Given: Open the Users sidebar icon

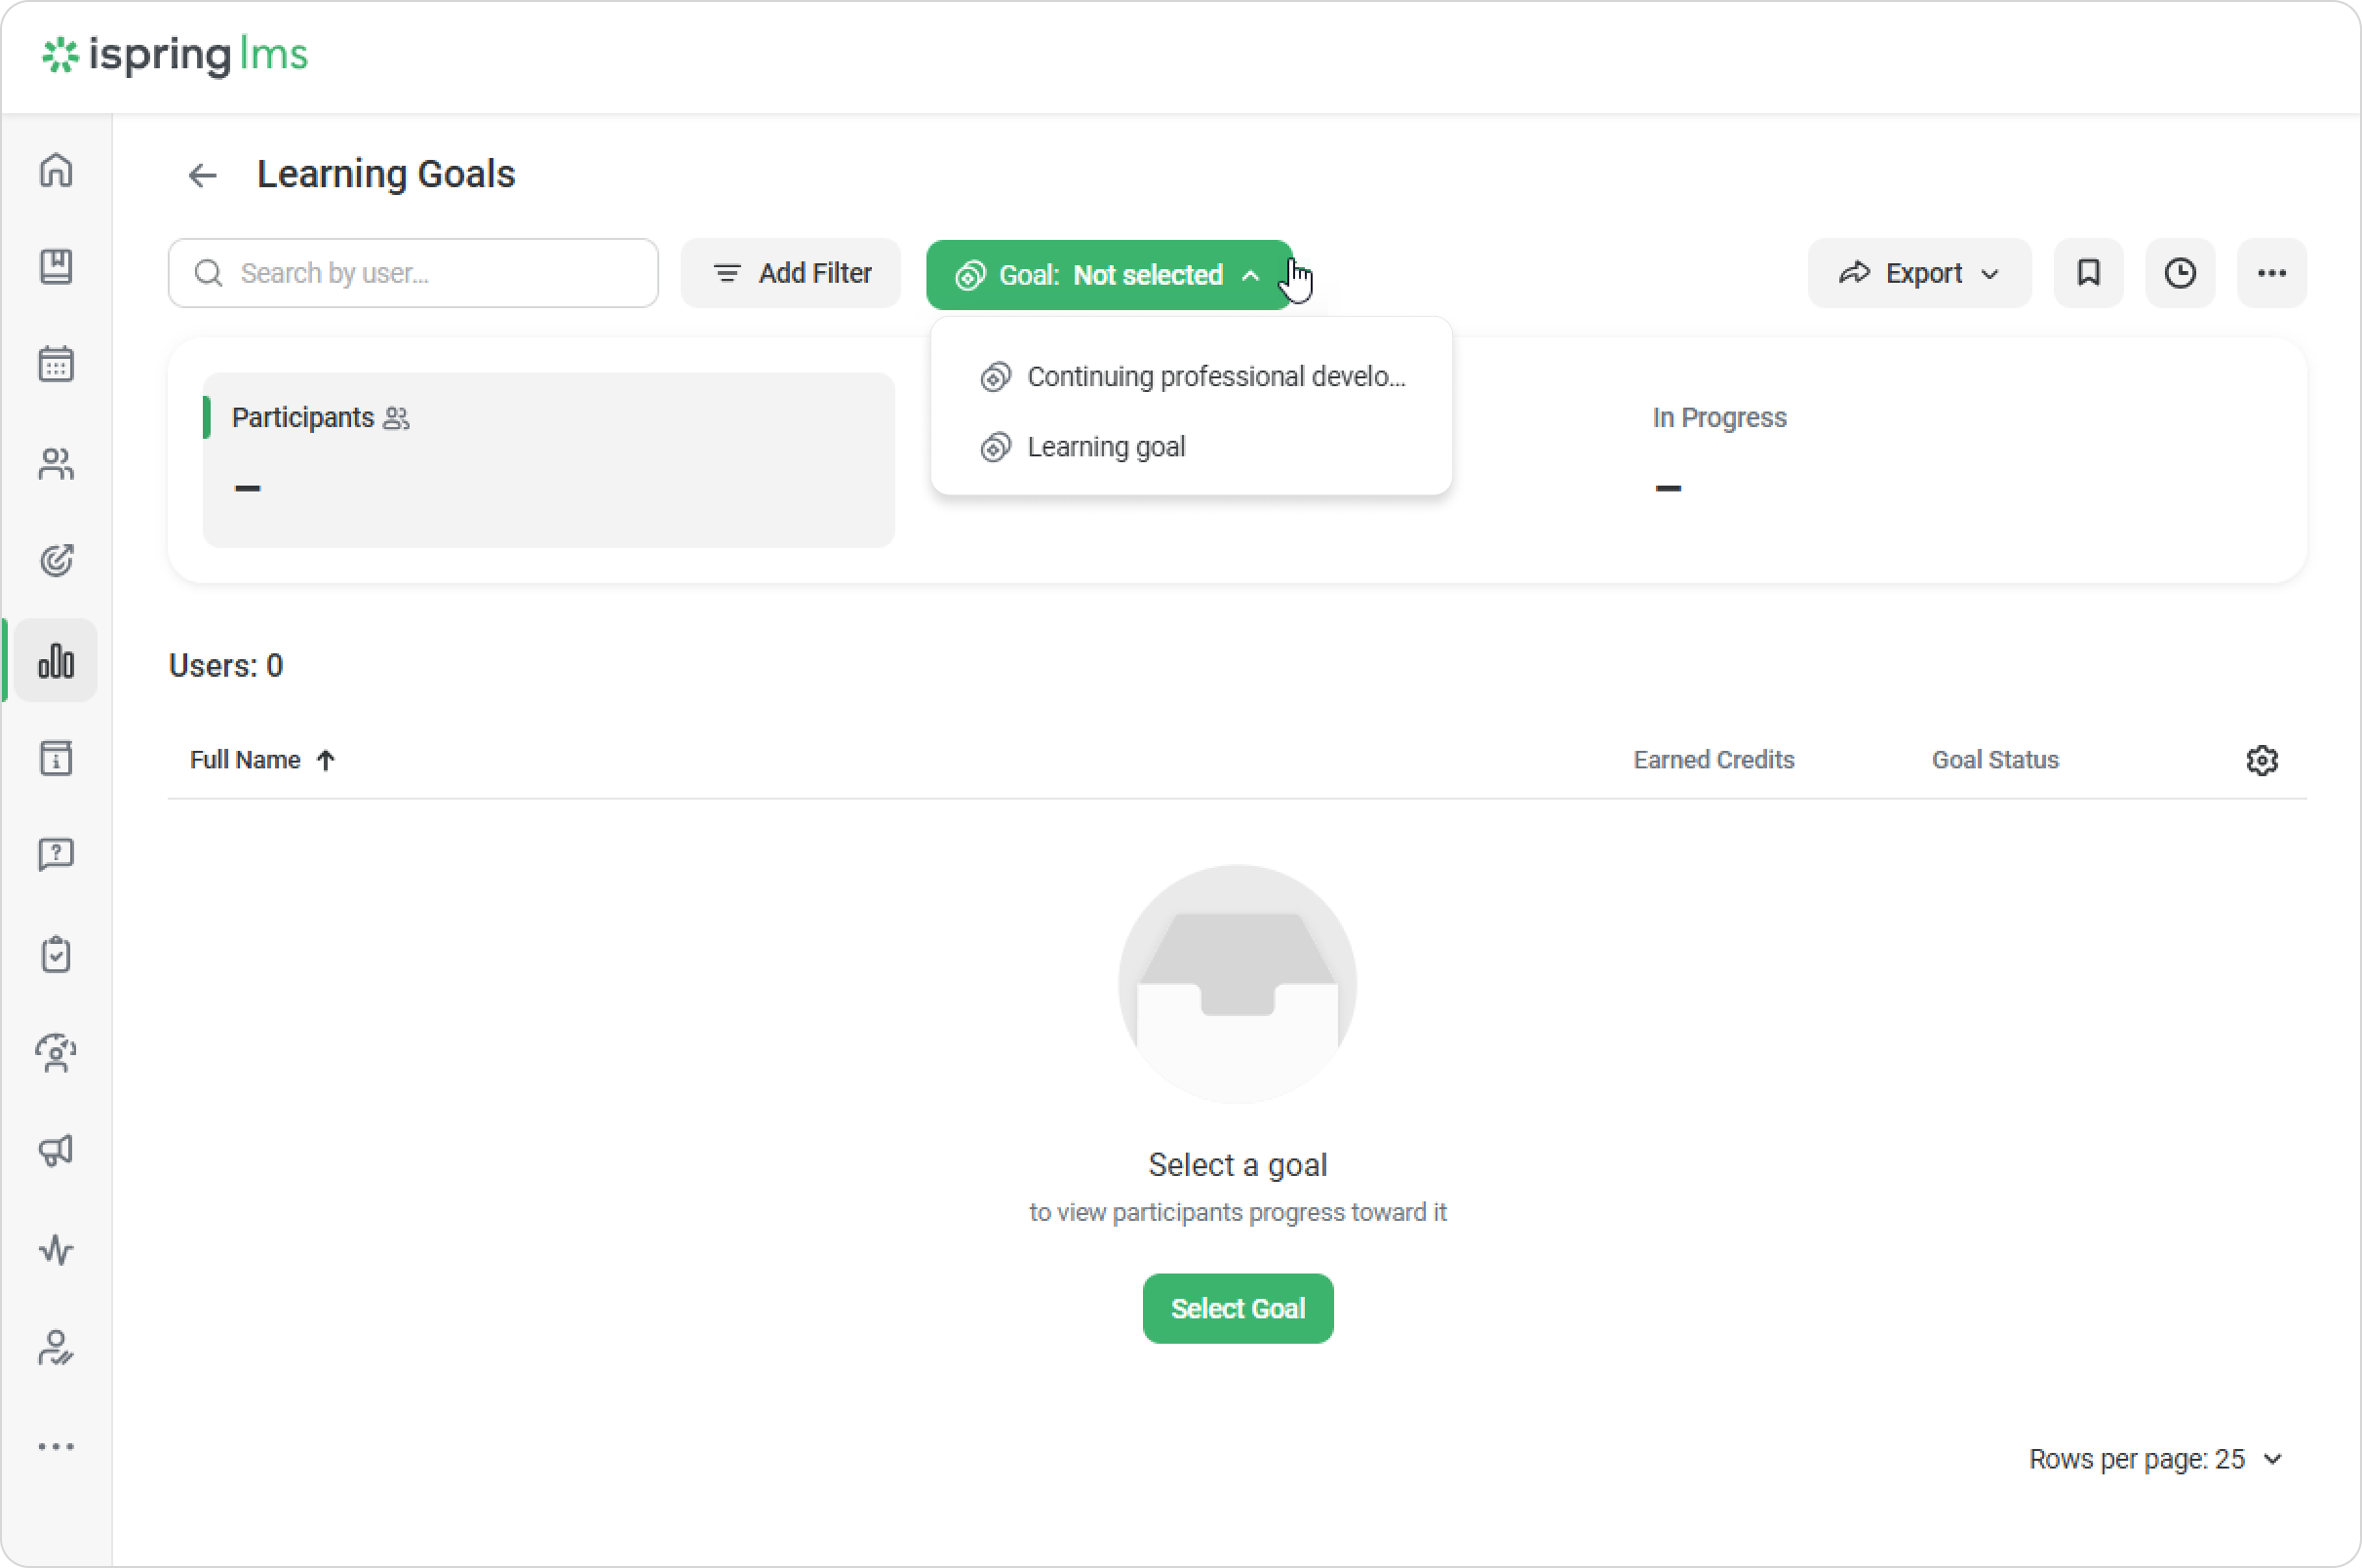Looking at the screenshot, I should (x=56, y=463).
